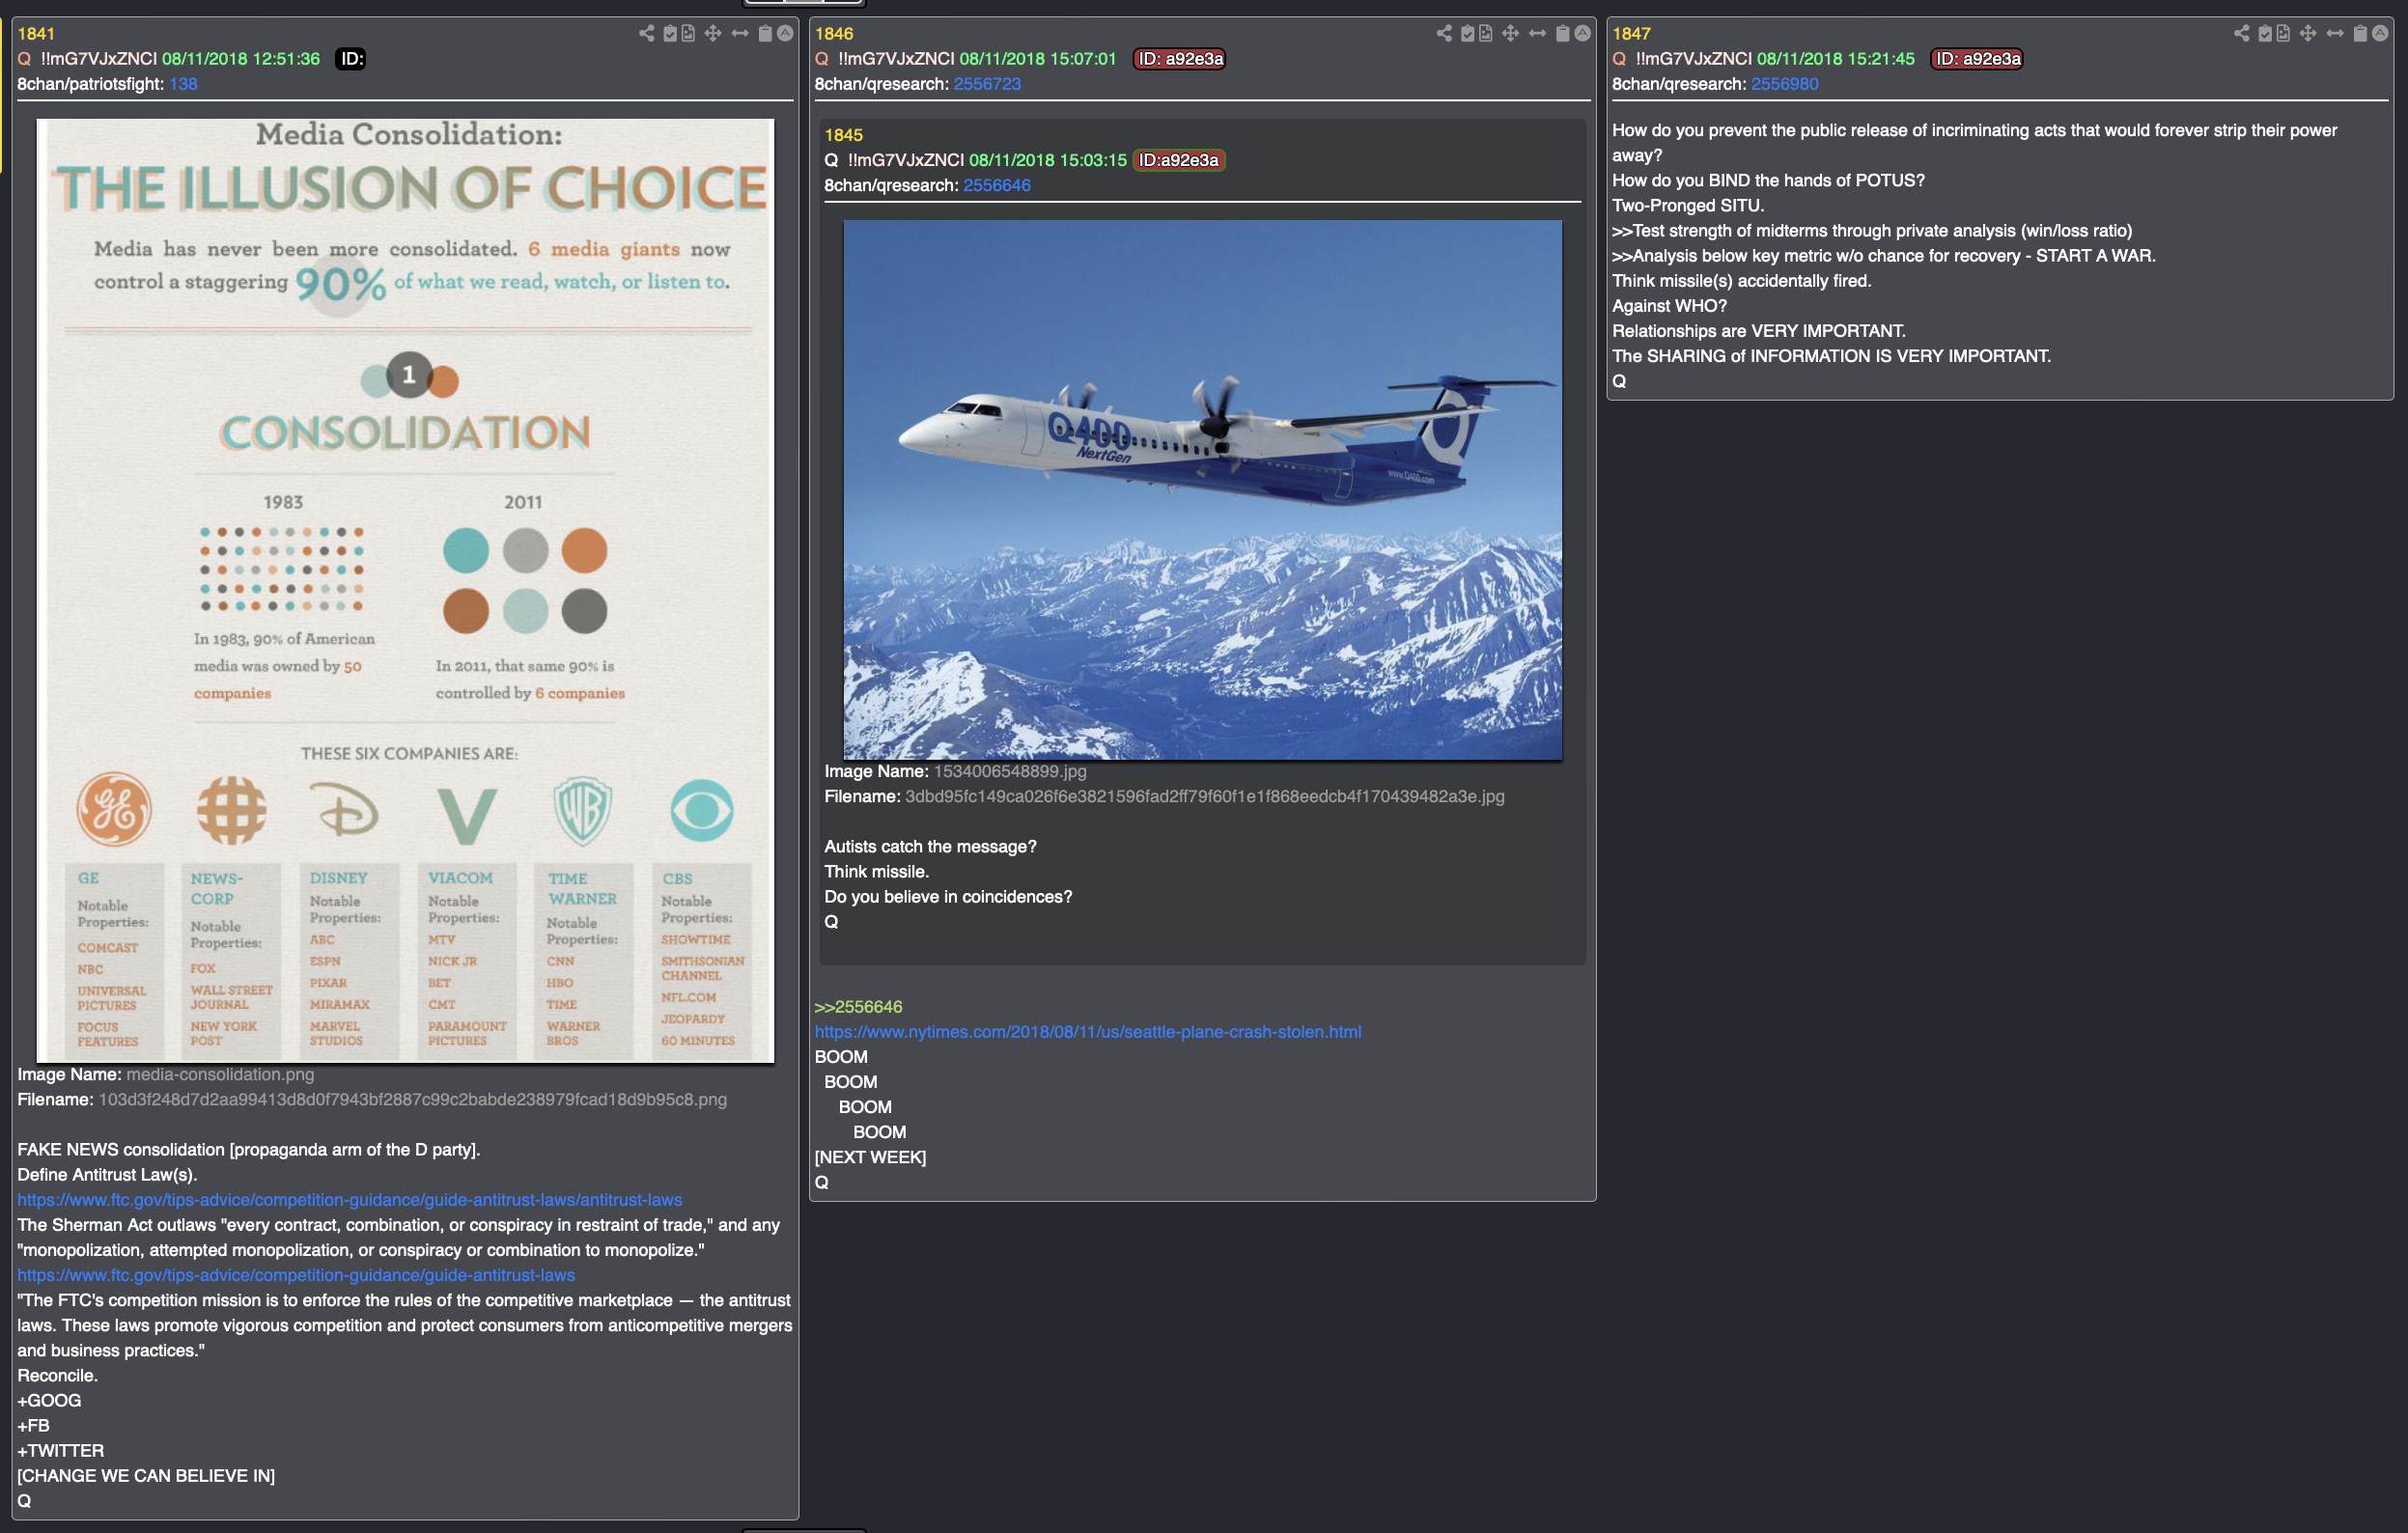
Task: Open the nytimes seattle-plane-crash-stolen link
Action: click(x=1088, y=1032)
